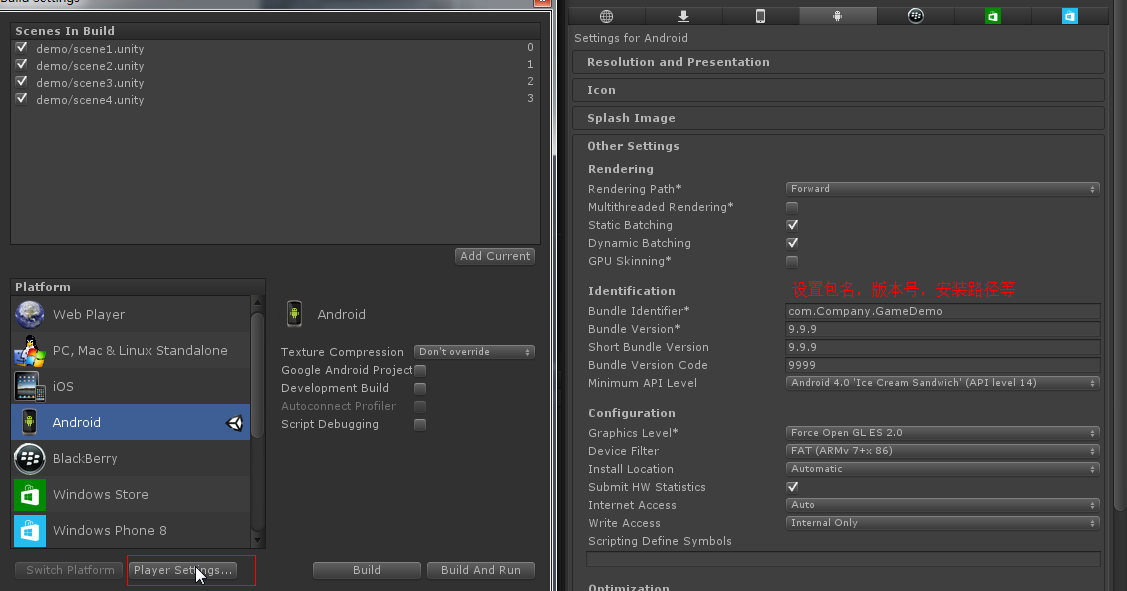
Task: Open Internet Access dropdown
Action: [x=942, y=505]
